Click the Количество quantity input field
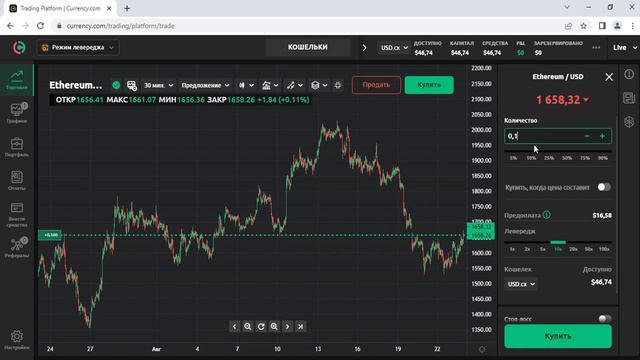The width and height of the screenshot is (640, 360). point(558,136)
